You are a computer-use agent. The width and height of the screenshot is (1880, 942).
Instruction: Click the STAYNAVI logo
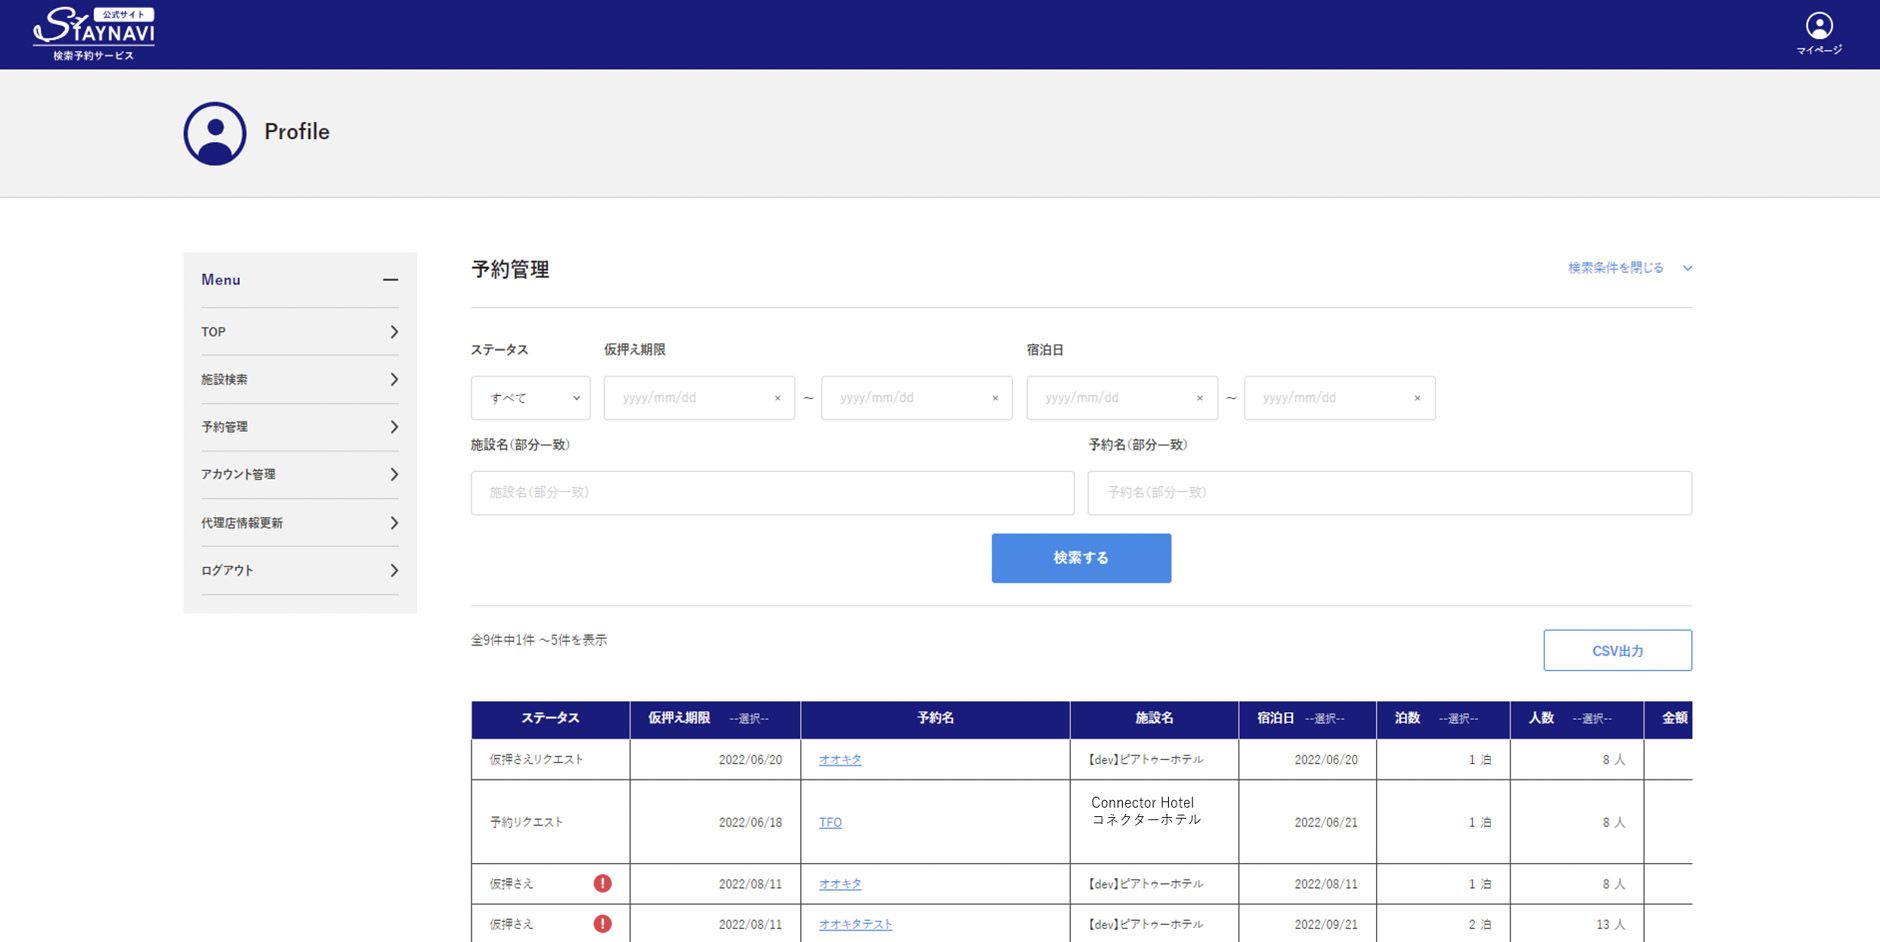(x=94, y=33)
